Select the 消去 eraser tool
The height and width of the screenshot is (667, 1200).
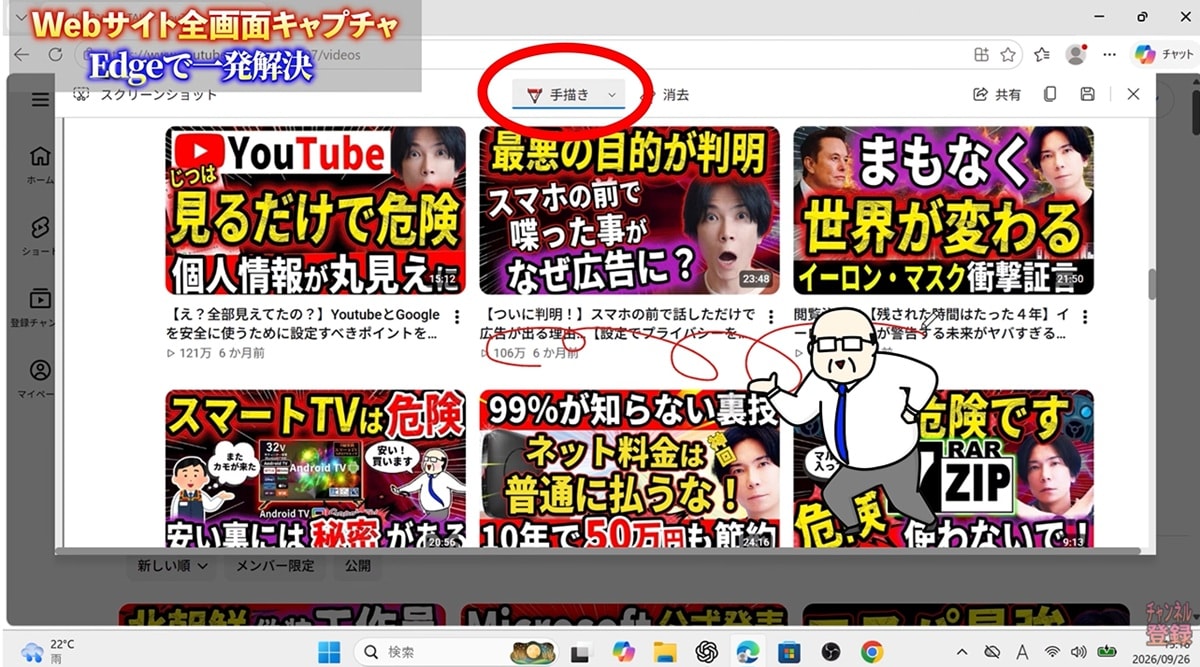[666, 95]
